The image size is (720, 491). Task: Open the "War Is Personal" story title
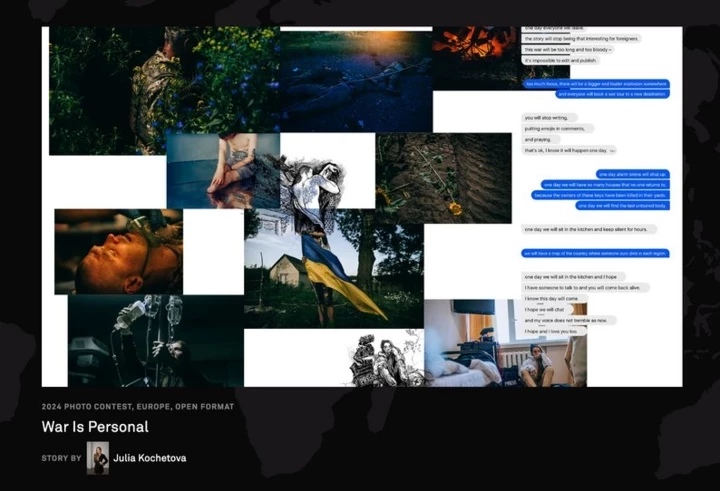coord(95,427)
